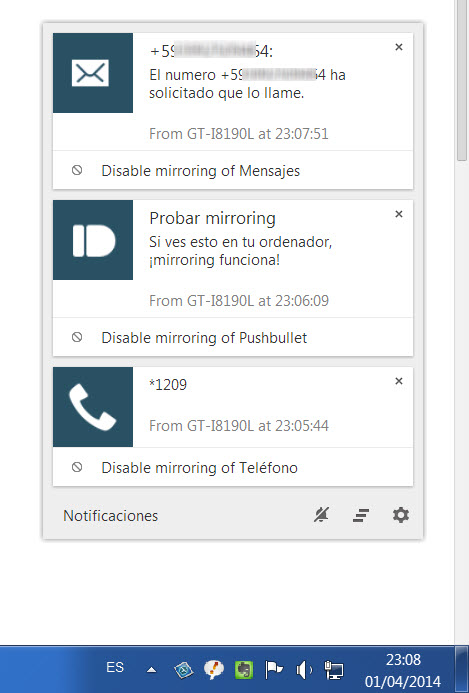The height and width of the screenshot is (693, 469).
Task: Dismiss the *1209 call notification
Action: (x=399, y=381)
